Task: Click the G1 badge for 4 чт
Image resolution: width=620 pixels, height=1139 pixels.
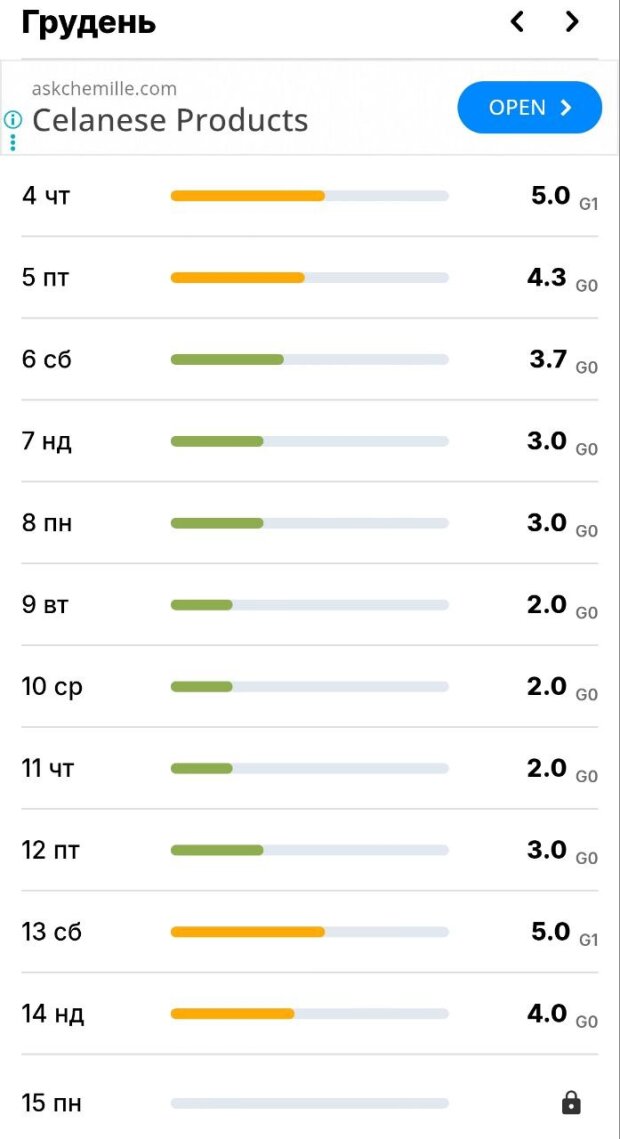Action: (x=589, y=203)
